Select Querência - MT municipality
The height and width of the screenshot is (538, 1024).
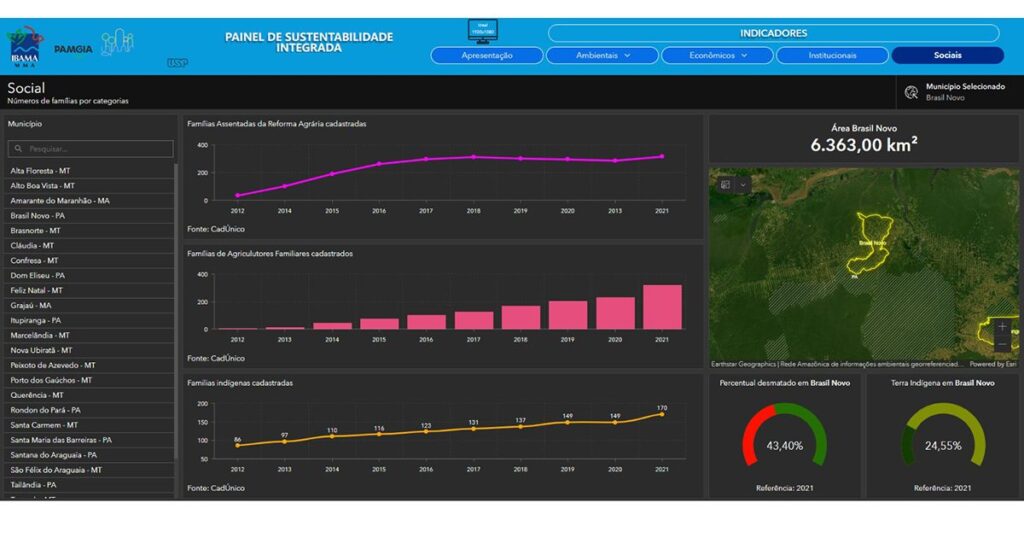point(89,395)
